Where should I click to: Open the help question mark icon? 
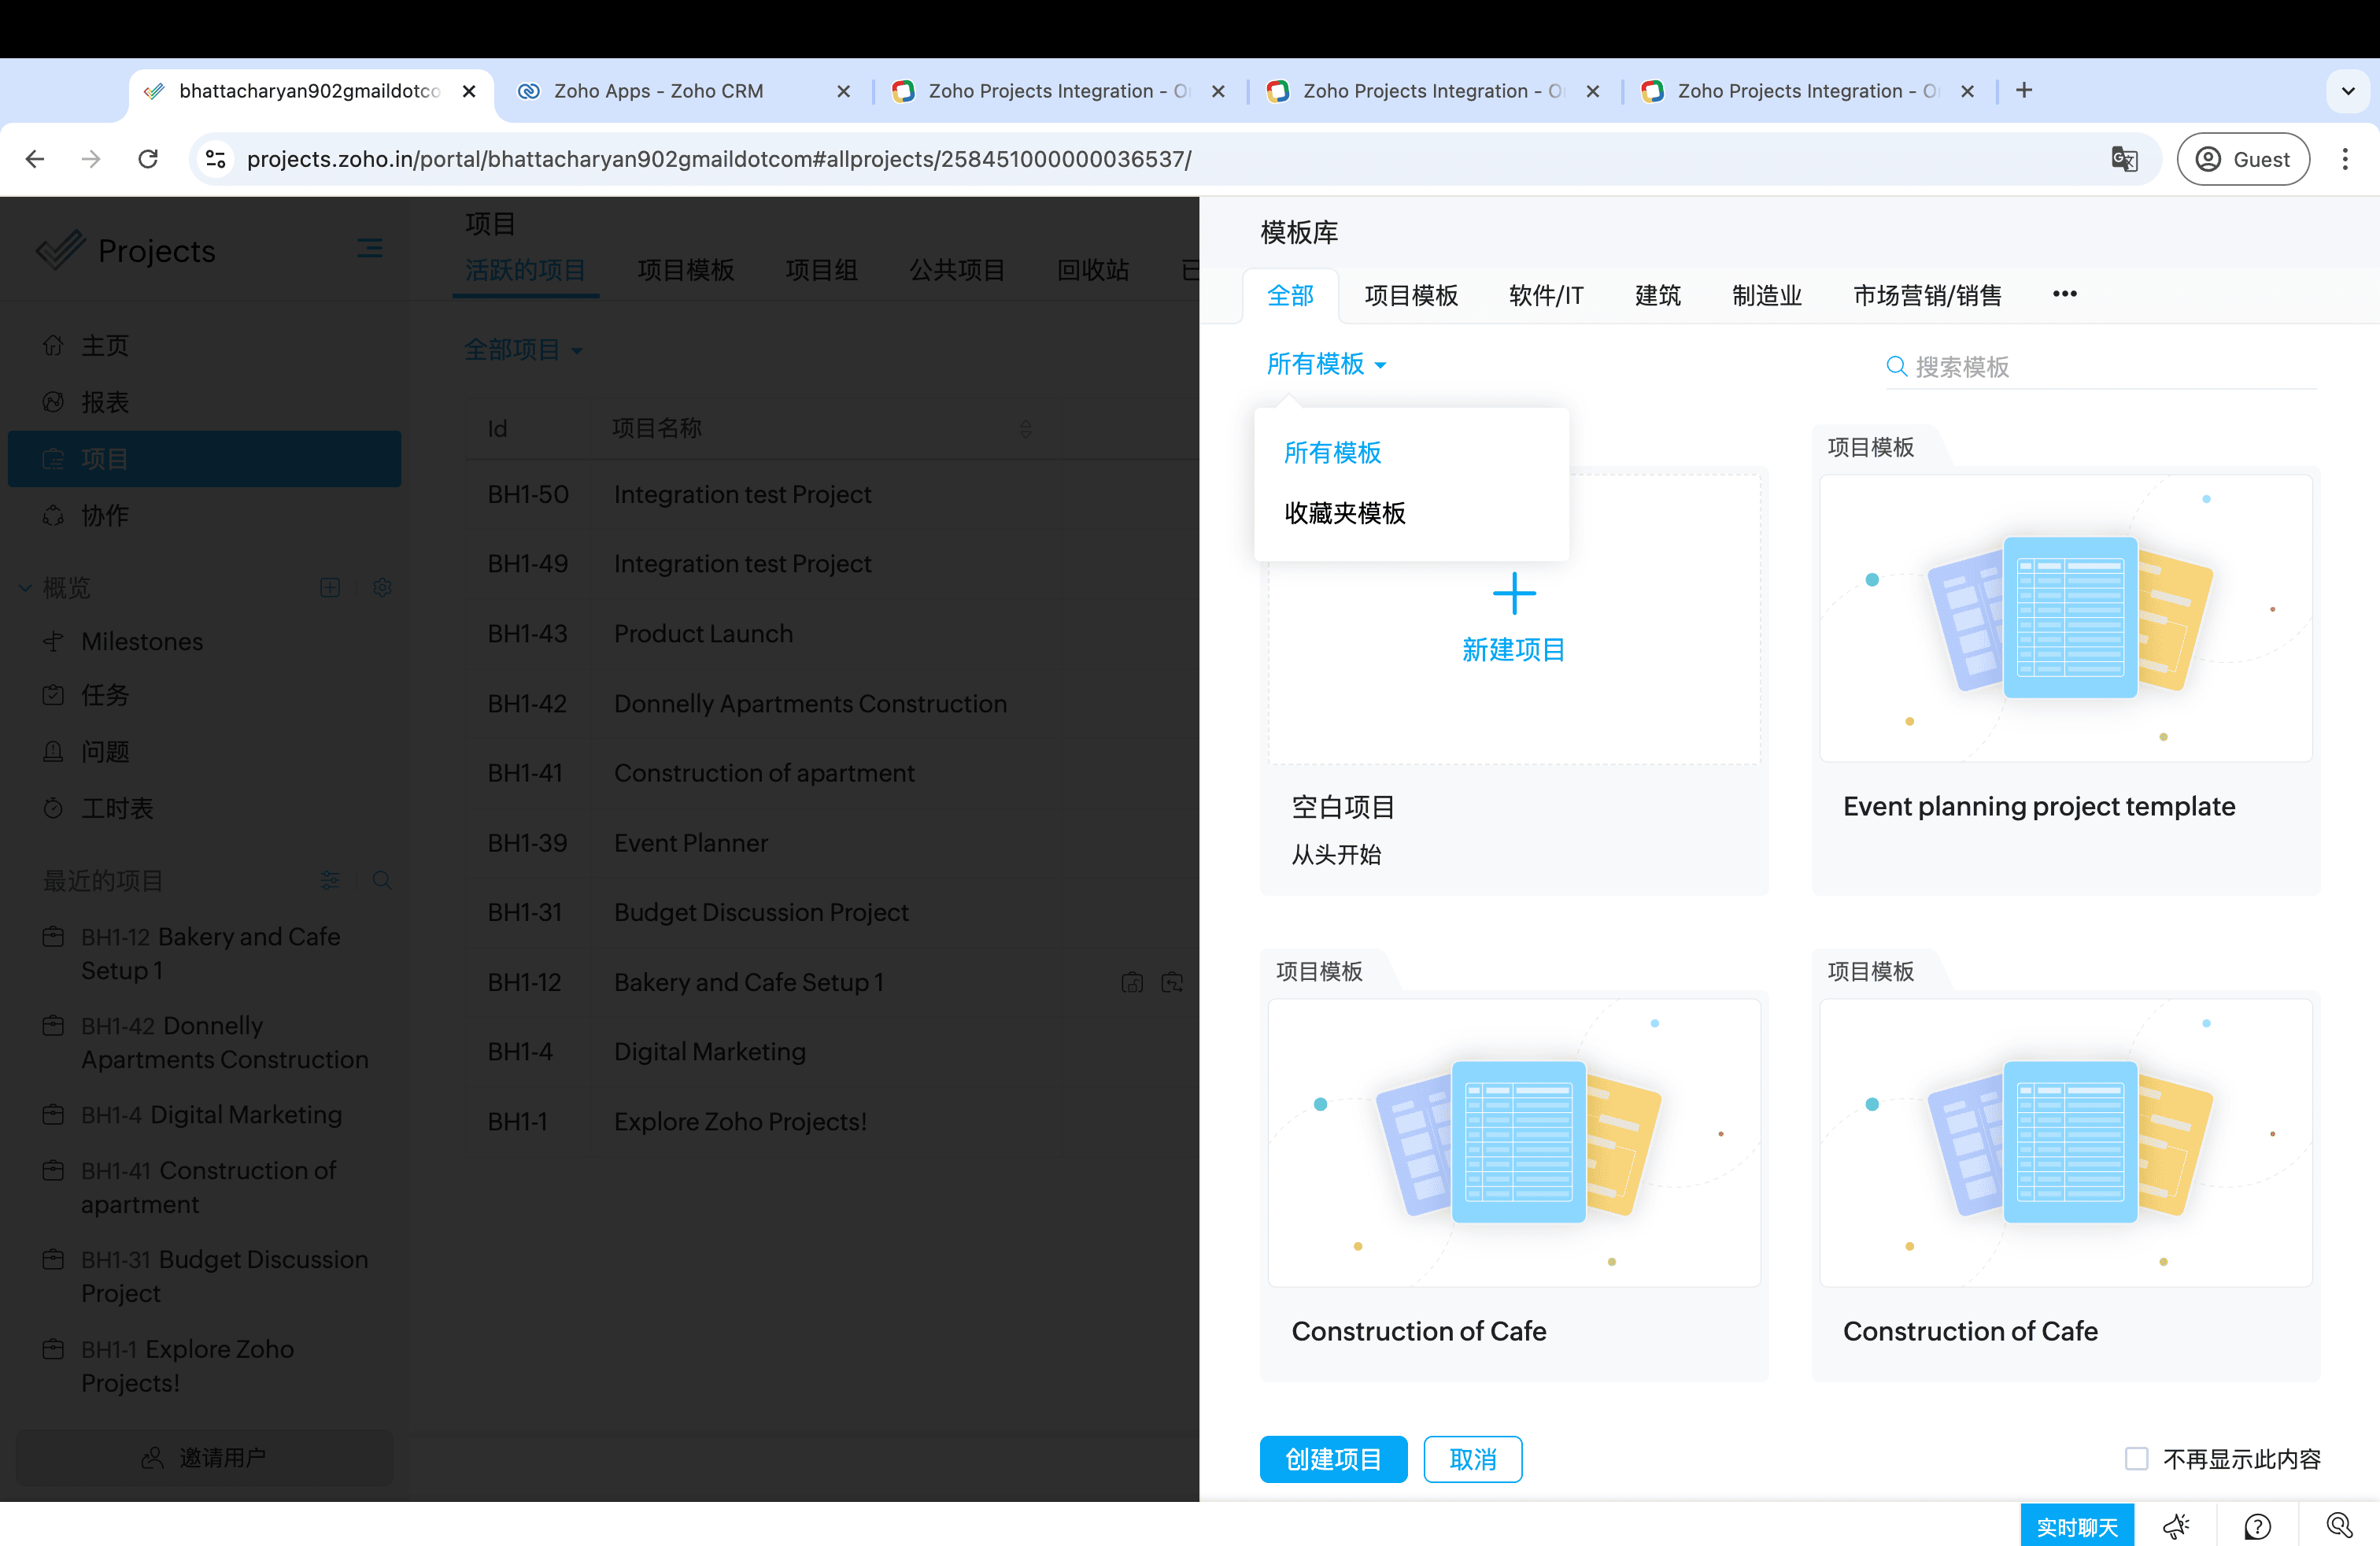[x=2257, y=1526]
